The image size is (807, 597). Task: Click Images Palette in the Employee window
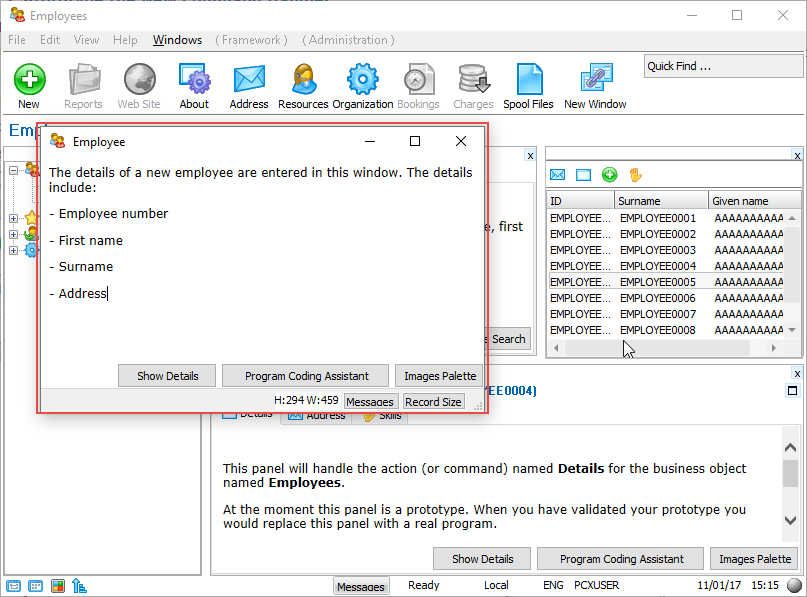point(440,376)
